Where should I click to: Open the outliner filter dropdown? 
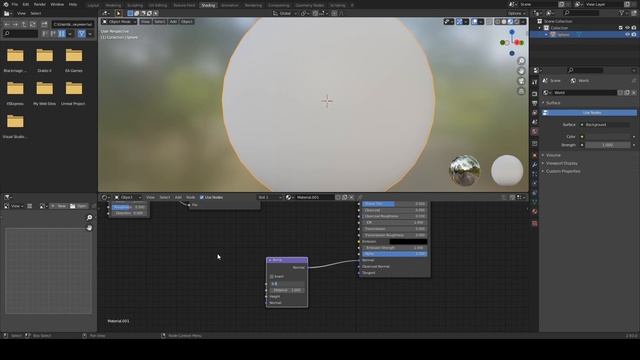[x=623, y=13]
